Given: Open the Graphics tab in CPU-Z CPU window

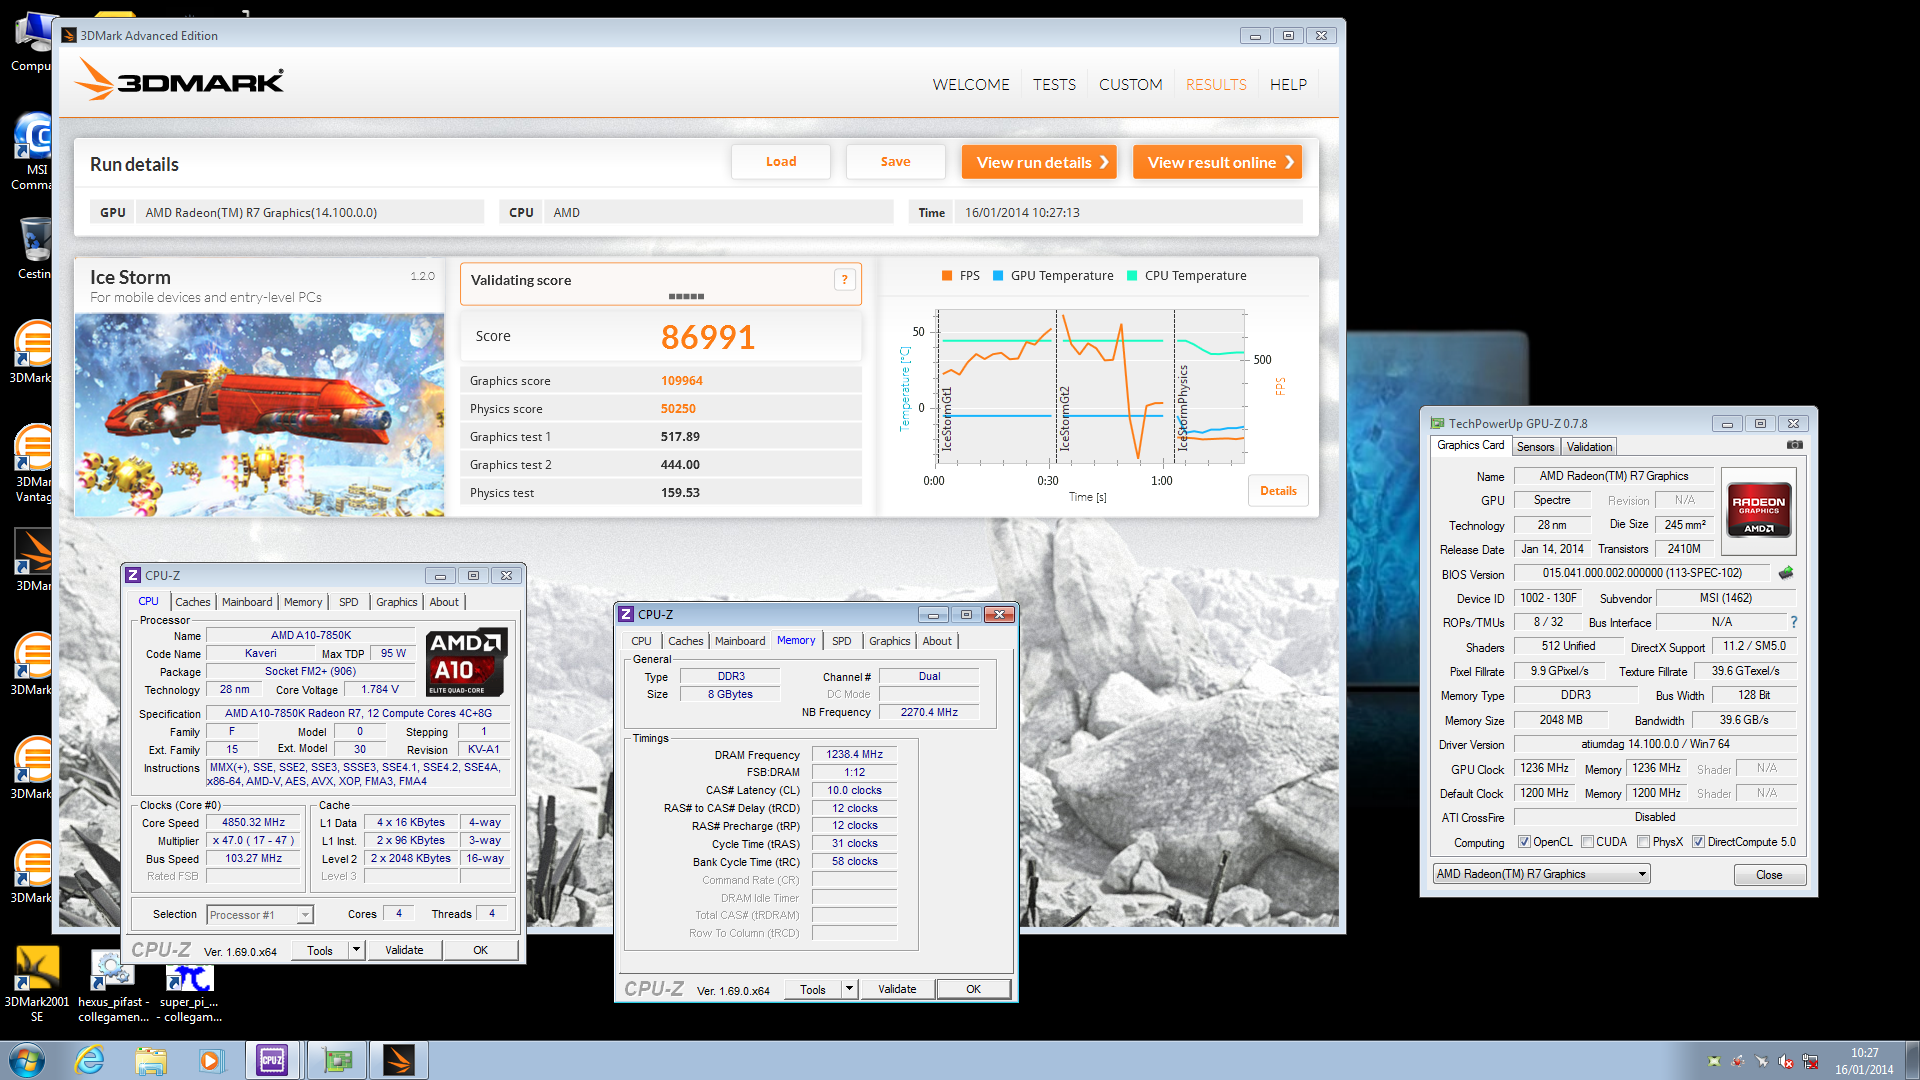Looking at the screenshot, I should click(x=397, y=602).
